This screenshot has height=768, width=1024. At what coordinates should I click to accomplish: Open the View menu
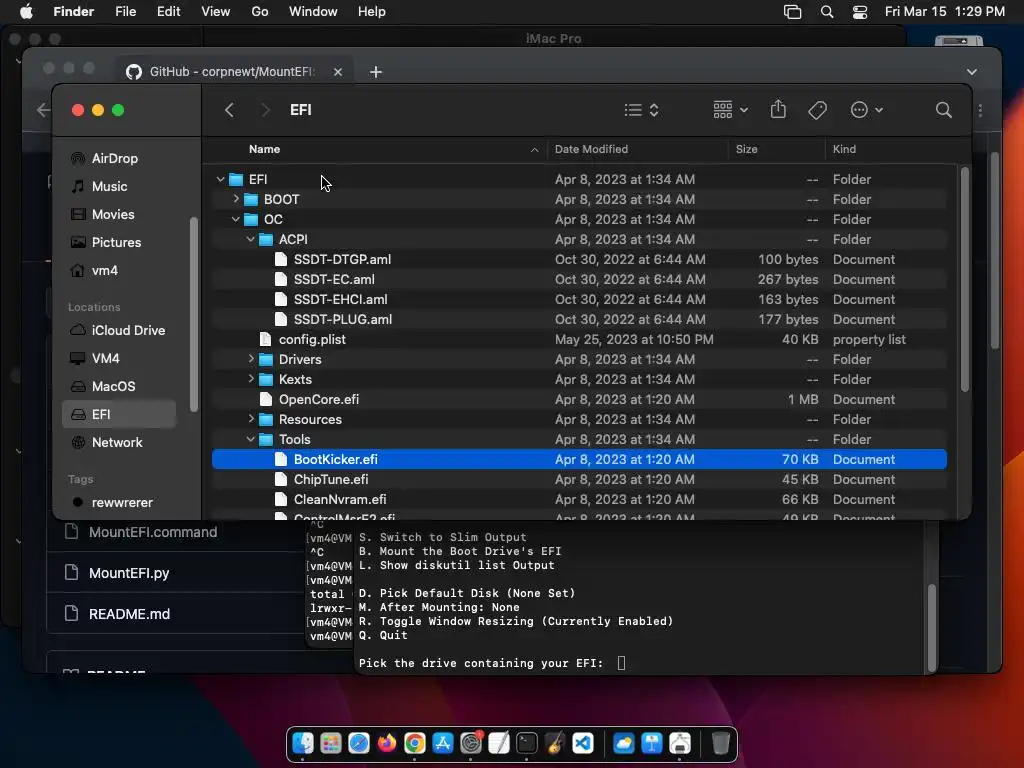pyautogui.click(x=216, y=11)
